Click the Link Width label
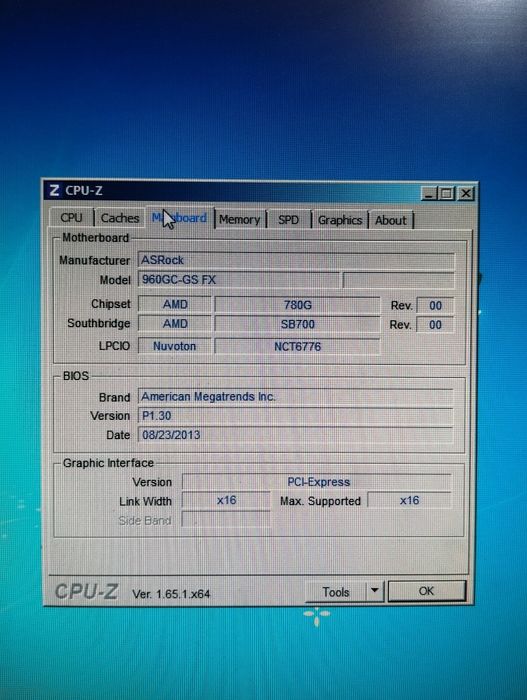 (x=146, y=501)
